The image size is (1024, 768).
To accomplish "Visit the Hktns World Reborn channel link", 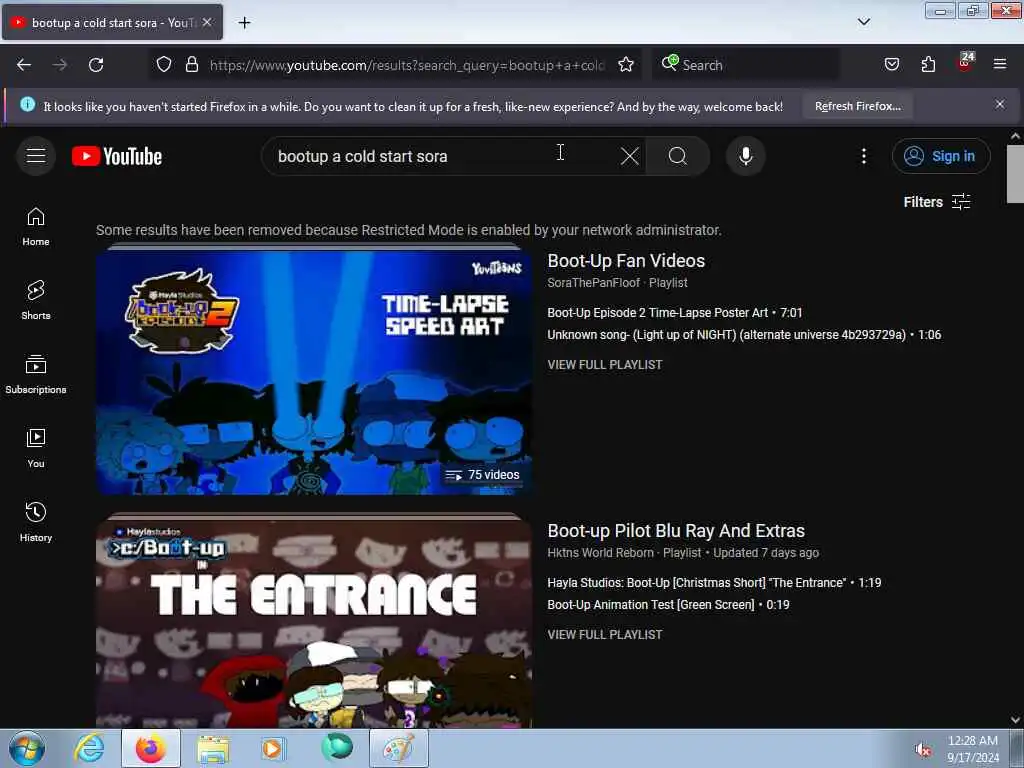I will (600, 553).
